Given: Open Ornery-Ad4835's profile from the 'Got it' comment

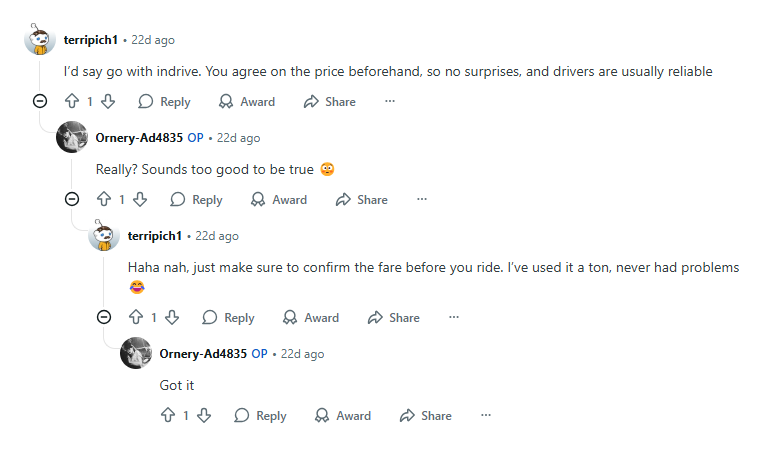Looking at the screenshot, I should click(x=202, y=353).
